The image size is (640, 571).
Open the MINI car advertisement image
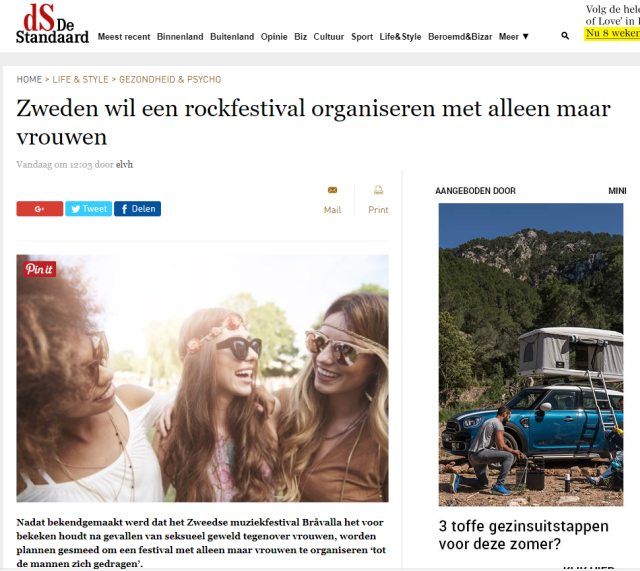531,354
